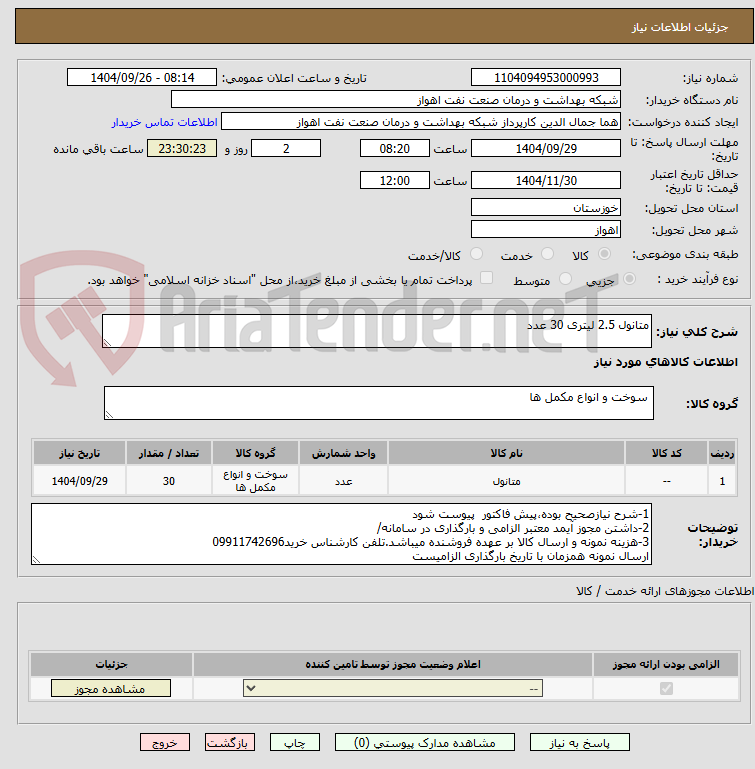The width and height of the screenshot is (755, 769).
Task: Click the deadline time 08:20 field
Action: pos(394,149)
